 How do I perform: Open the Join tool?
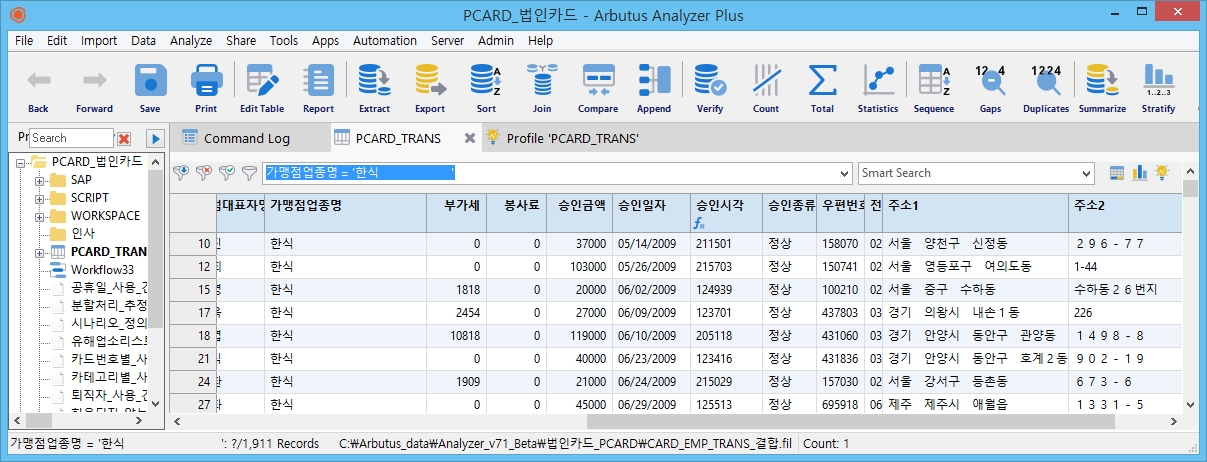pyautogui.click(x=542, y=88)
